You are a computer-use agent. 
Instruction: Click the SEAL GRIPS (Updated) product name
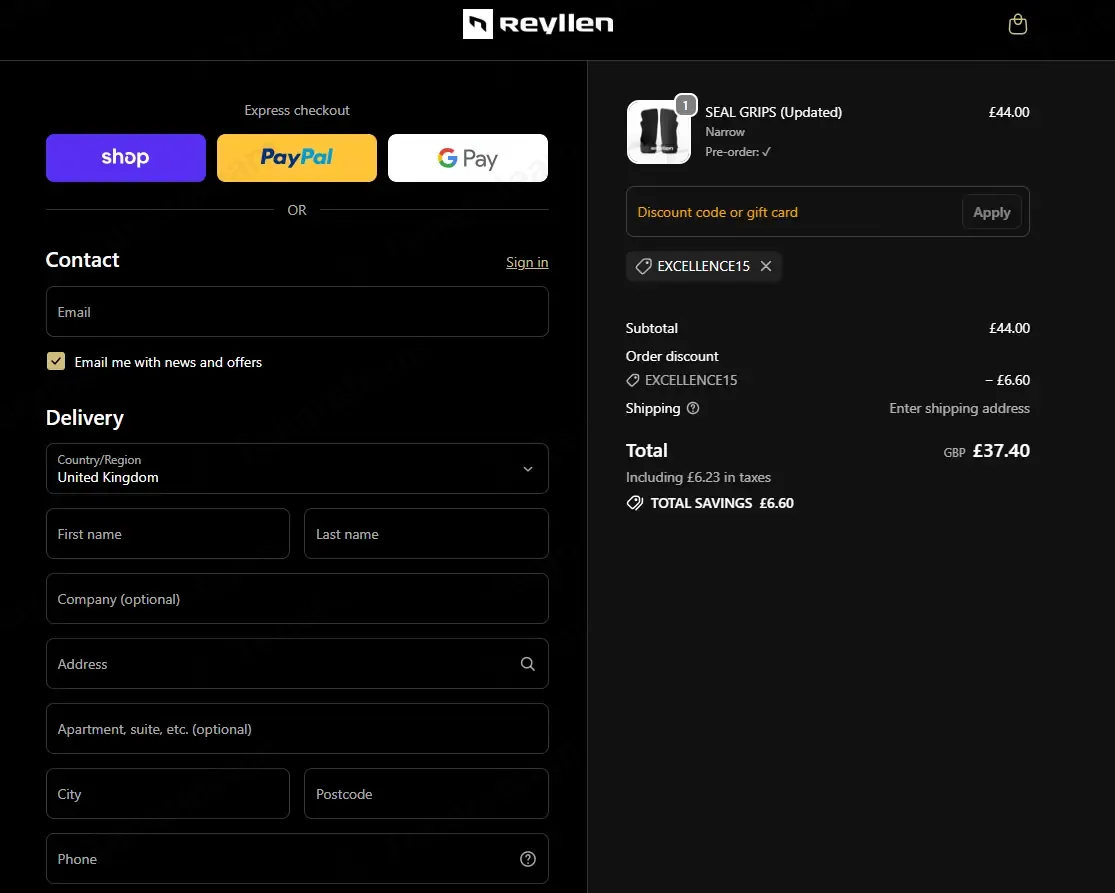pos(774,112)
